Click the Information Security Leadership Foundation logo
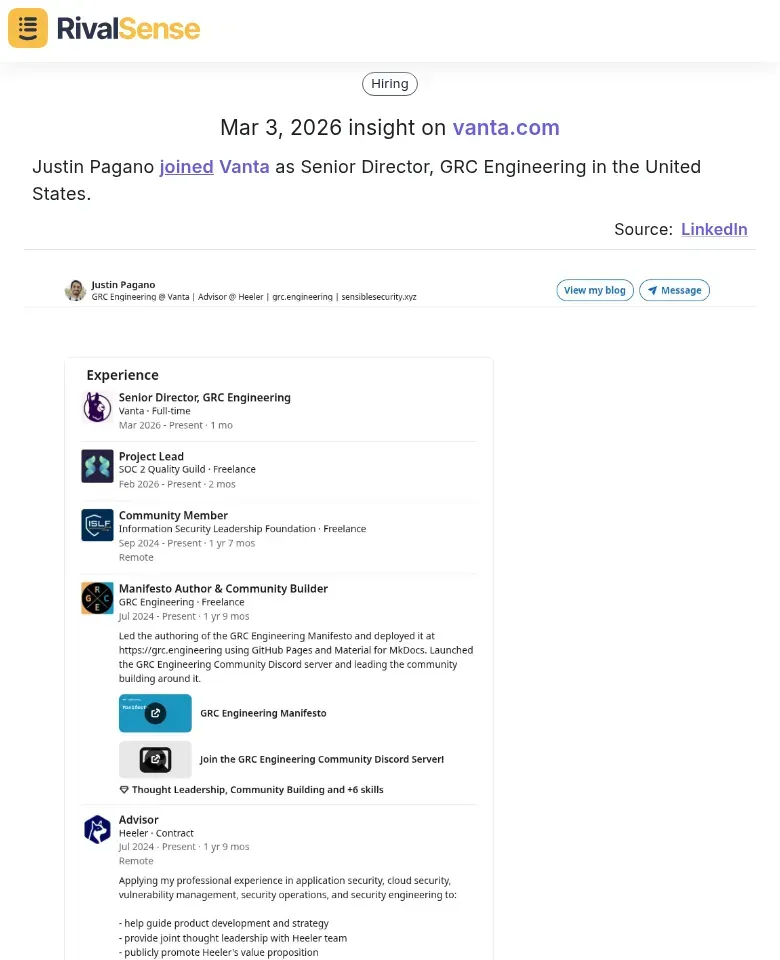The width and height of the screenshot is (780, 960). tap(97, 527)
